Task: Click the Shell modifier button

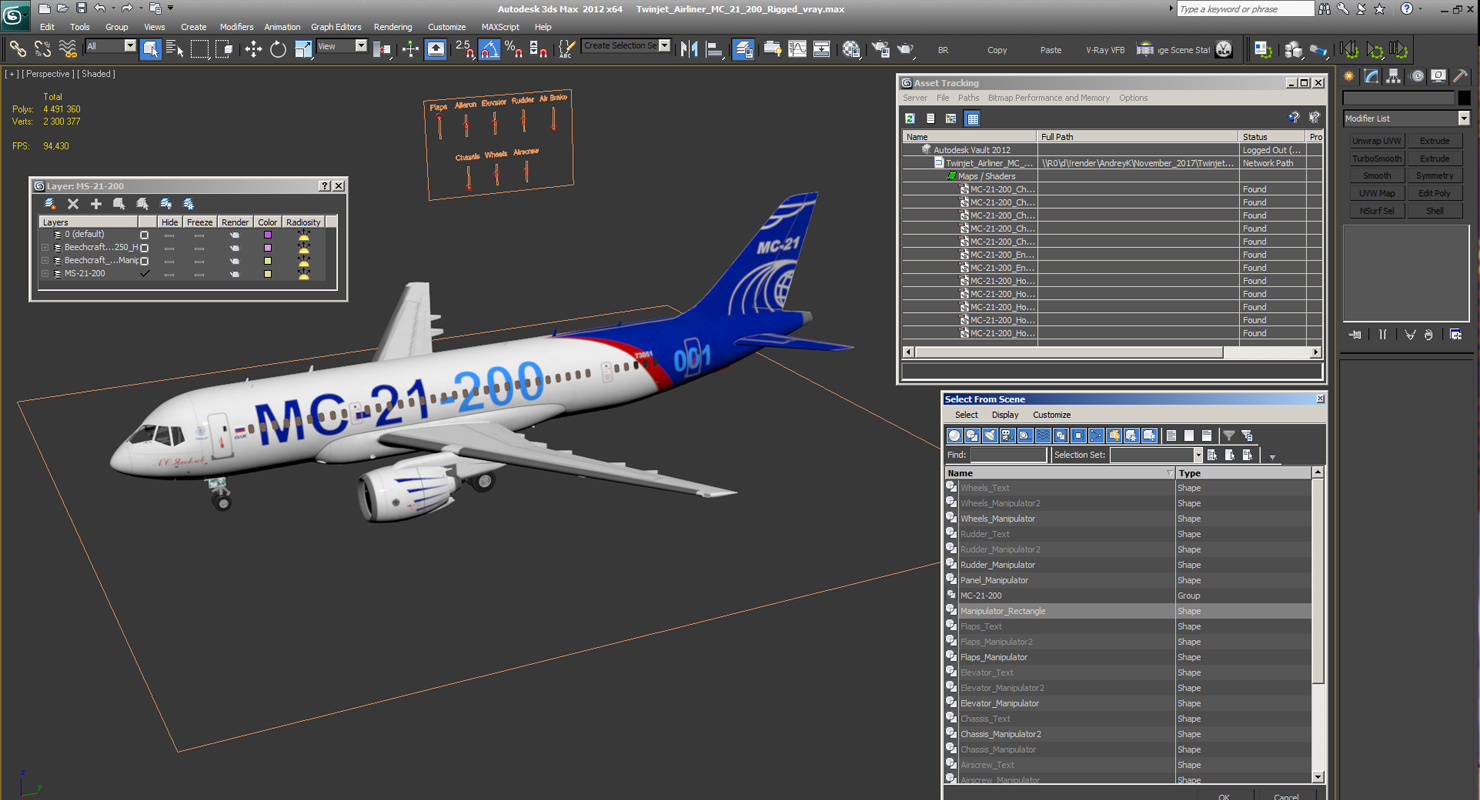Action: point(1434,211)
